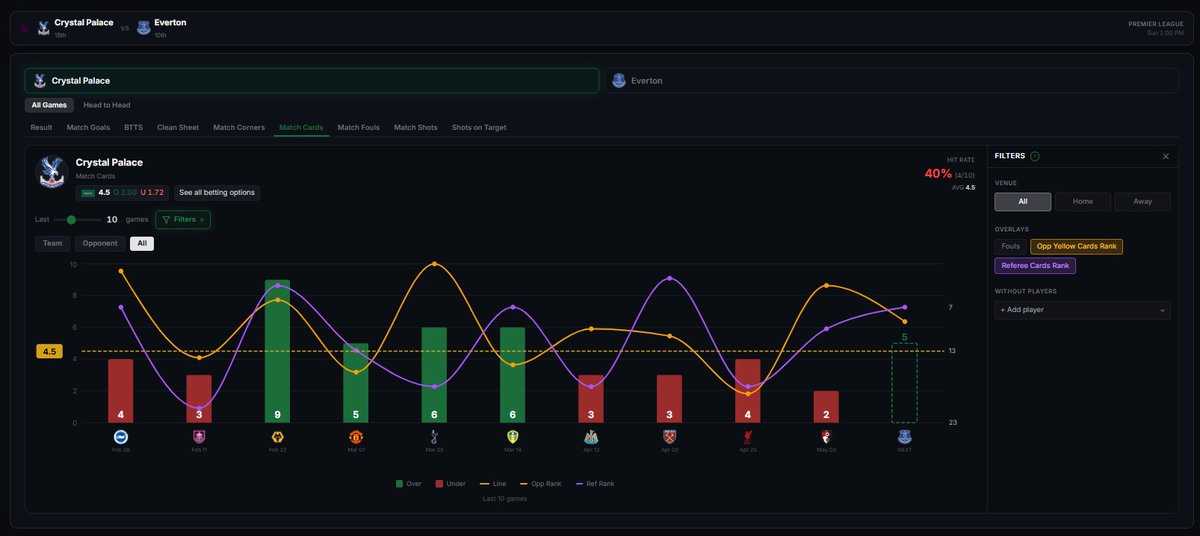Click the Liverpool badge under Apr 25

click(747, 437)
